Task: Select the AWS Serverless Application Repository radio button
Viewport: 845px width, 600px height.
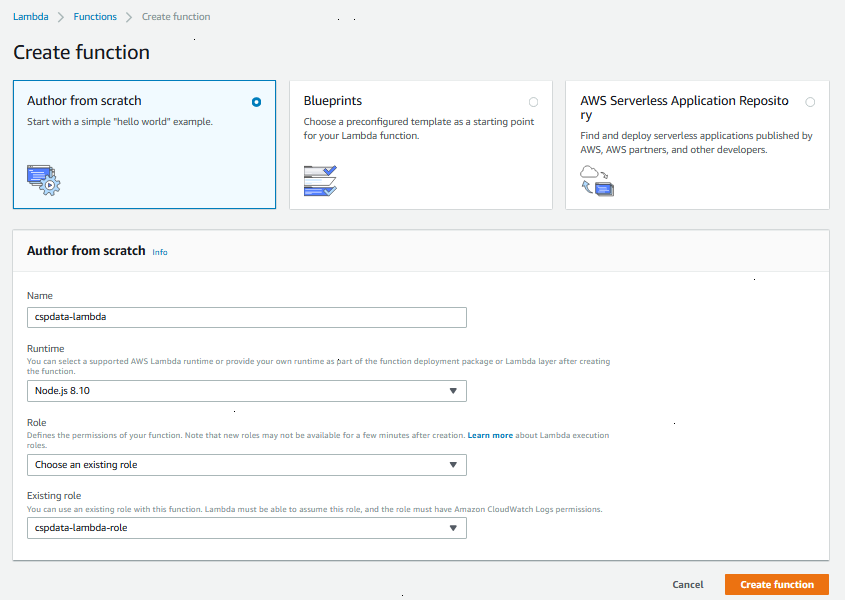Action: click(810, 101)
